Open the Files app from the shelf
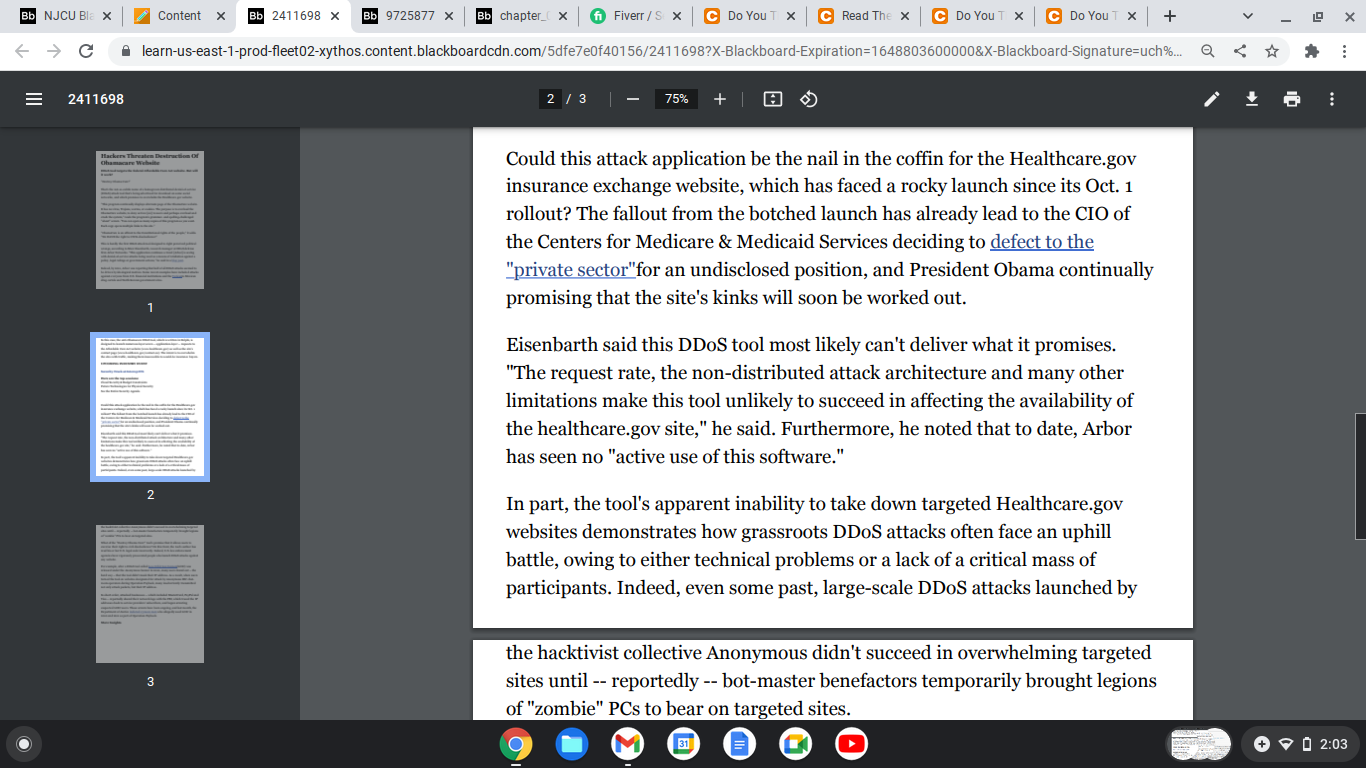 pos(571,744)
